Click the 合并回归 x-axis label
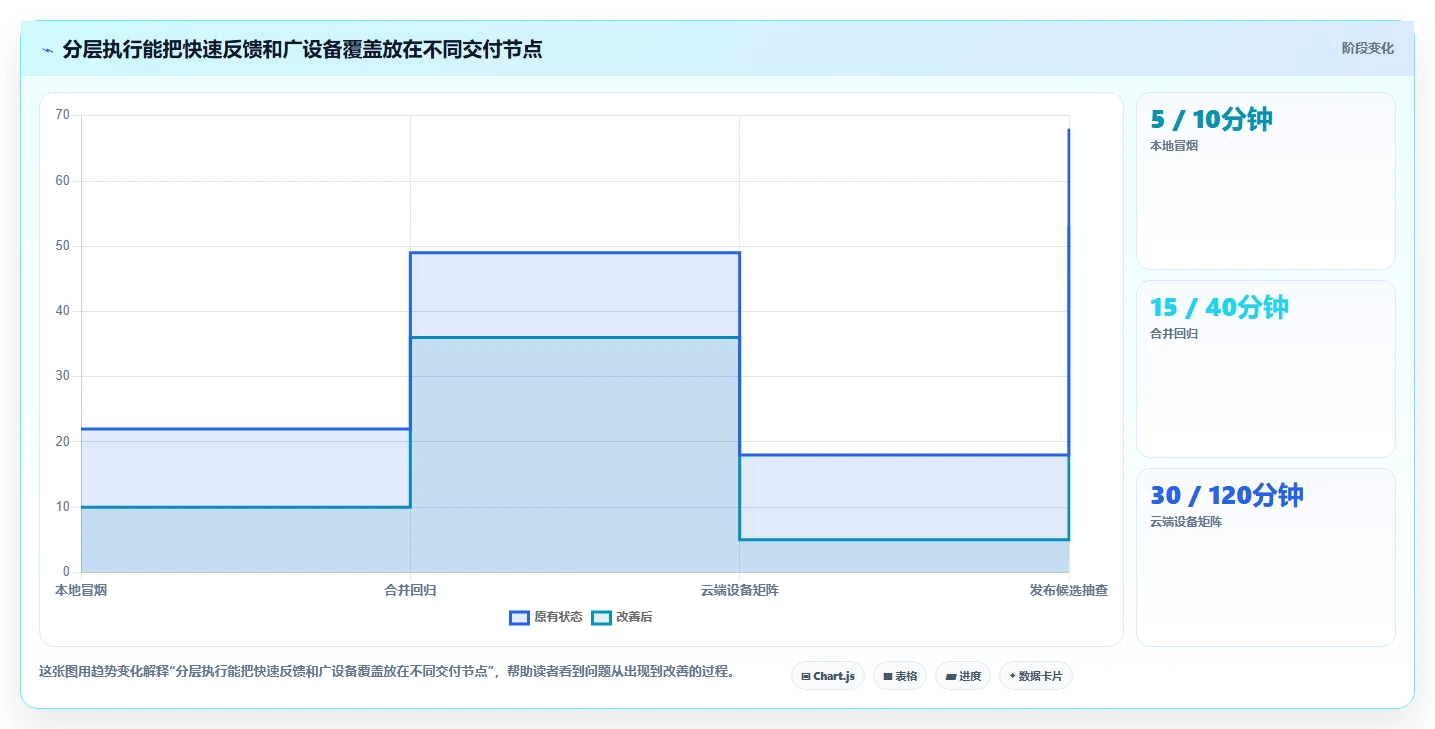 pos(410,590)
